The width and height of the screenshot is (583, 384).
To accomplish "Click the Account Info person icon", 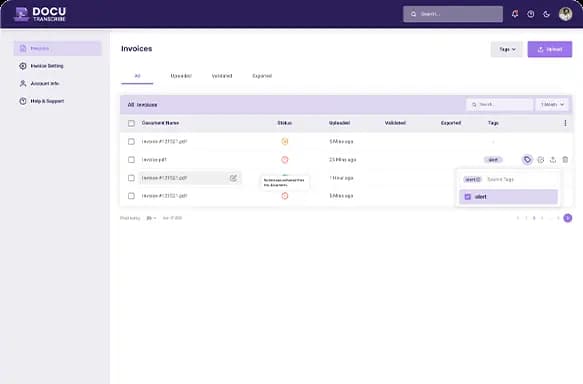I will [23, 83].
